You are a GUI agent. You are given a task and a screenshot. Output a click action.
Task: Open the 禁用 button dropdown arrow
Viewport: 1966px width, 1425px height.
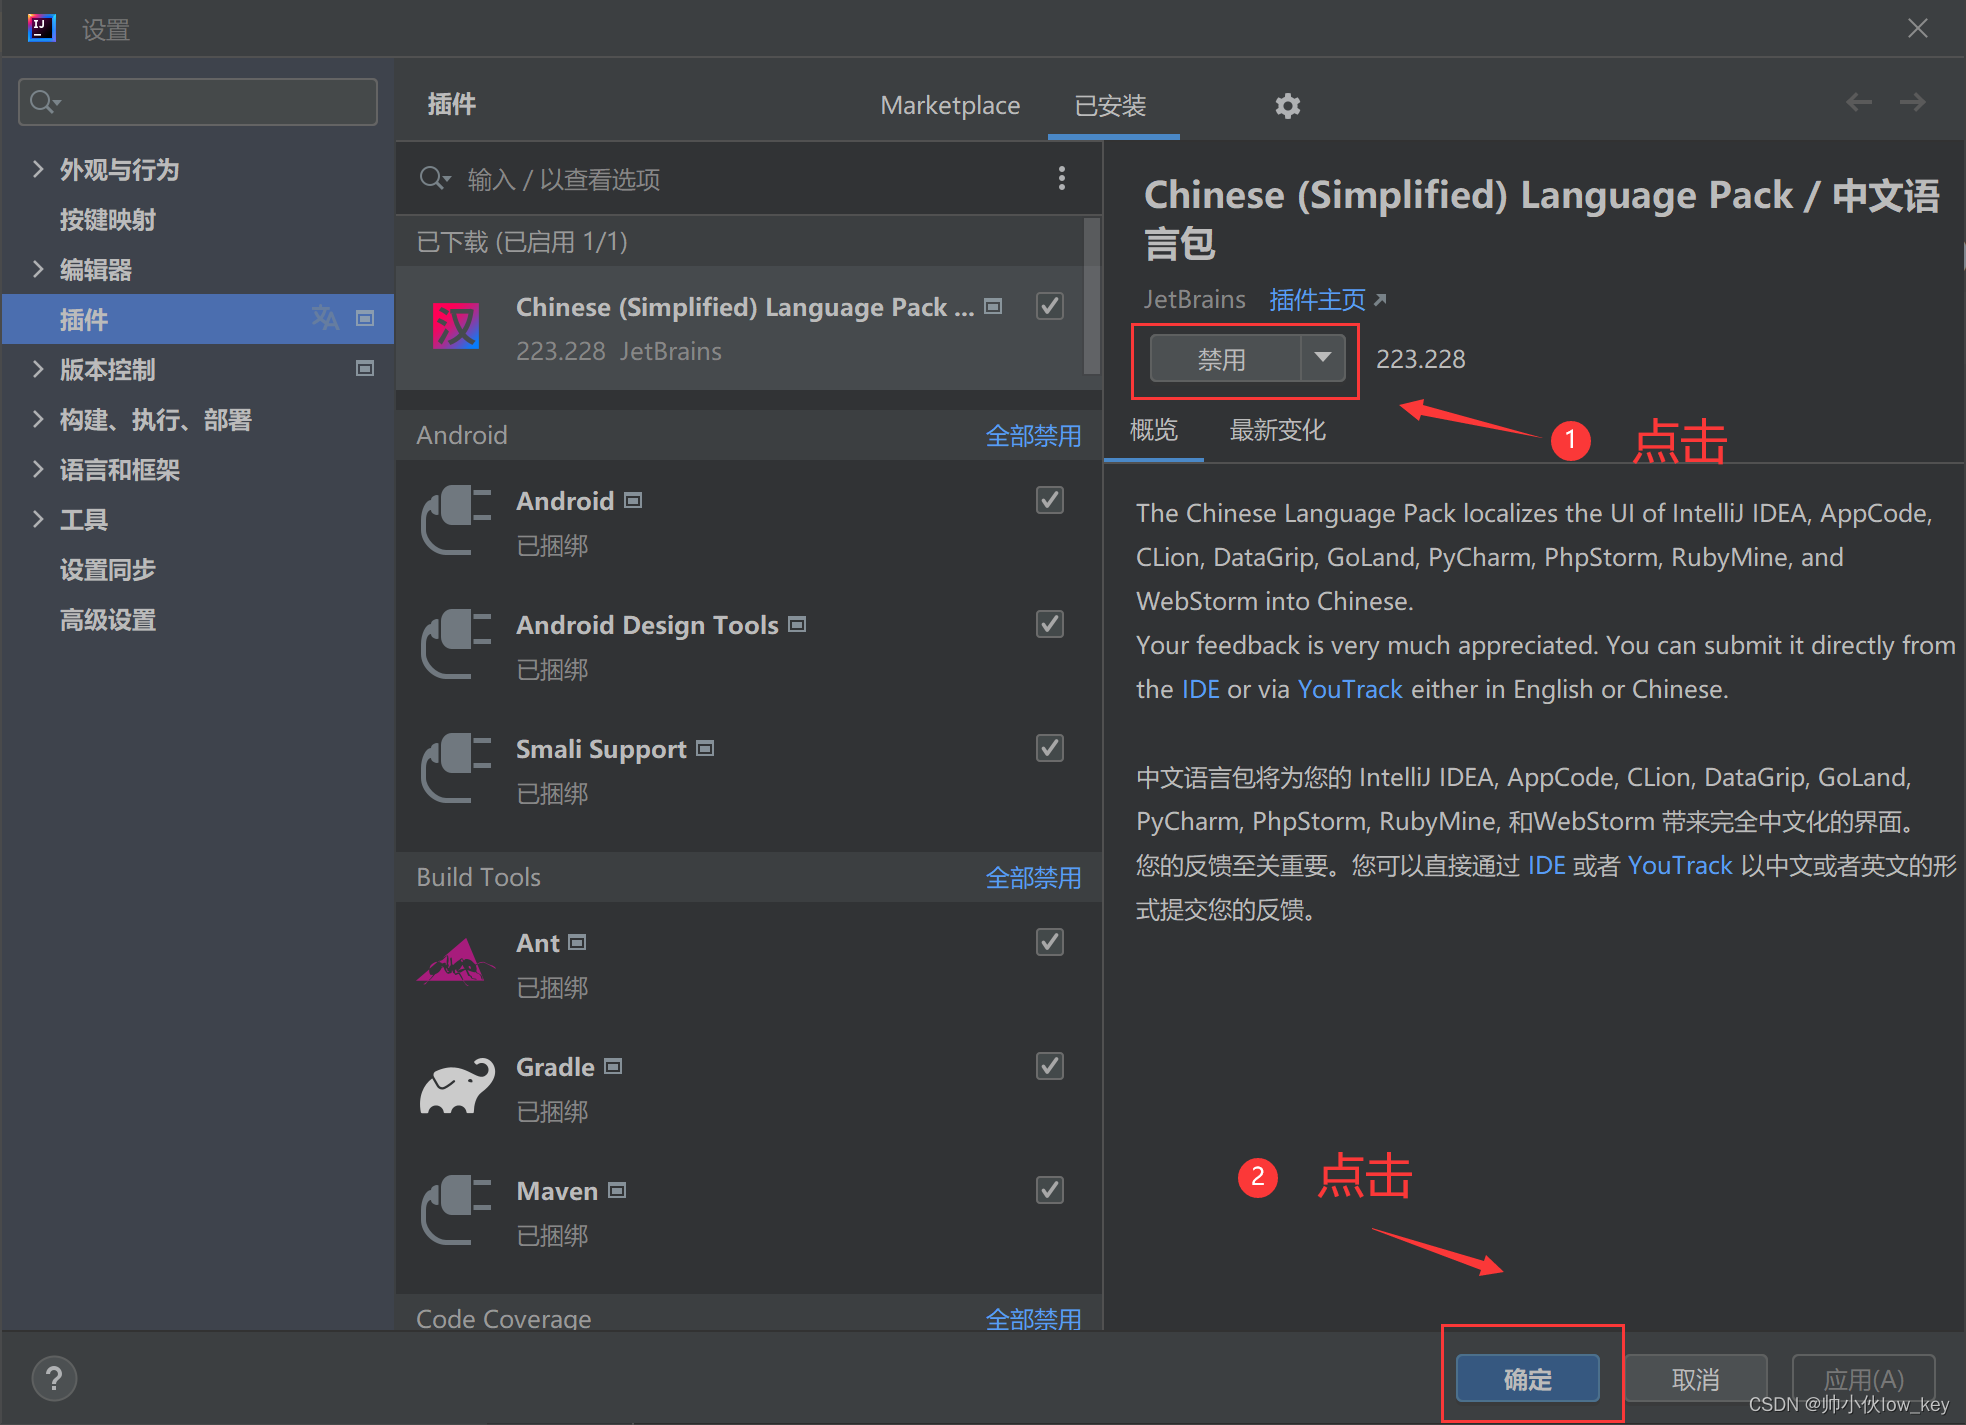[x=1322, y=358]
